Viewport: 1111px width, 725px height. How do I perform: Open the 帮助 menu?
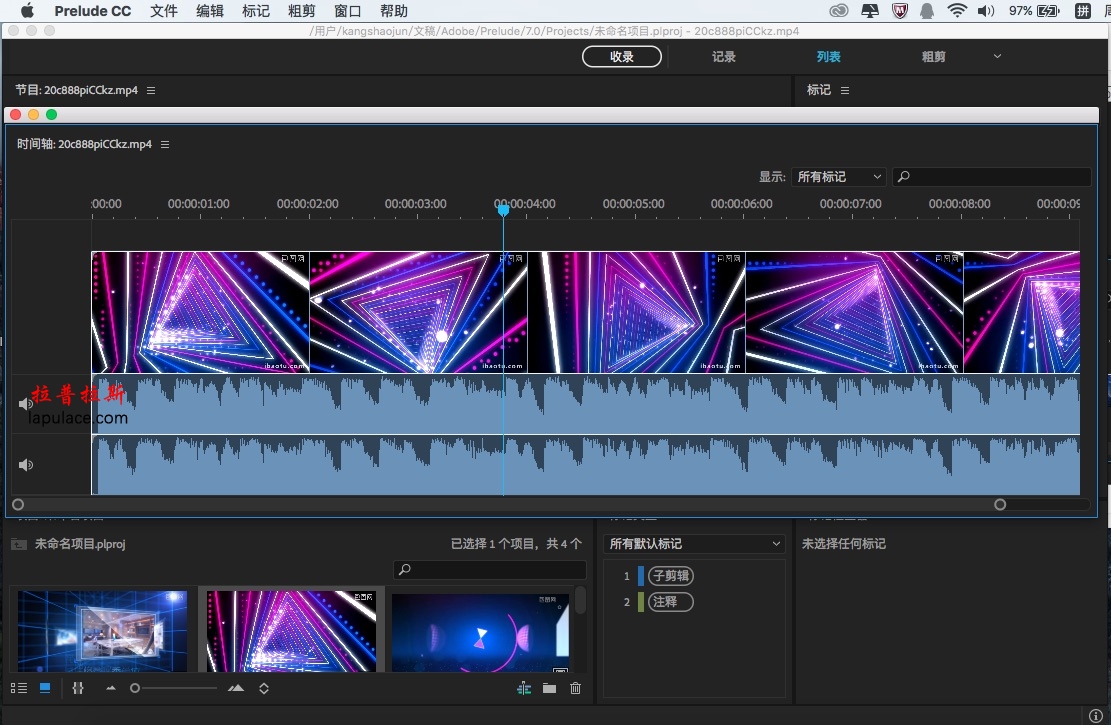[x=393, y=11]
